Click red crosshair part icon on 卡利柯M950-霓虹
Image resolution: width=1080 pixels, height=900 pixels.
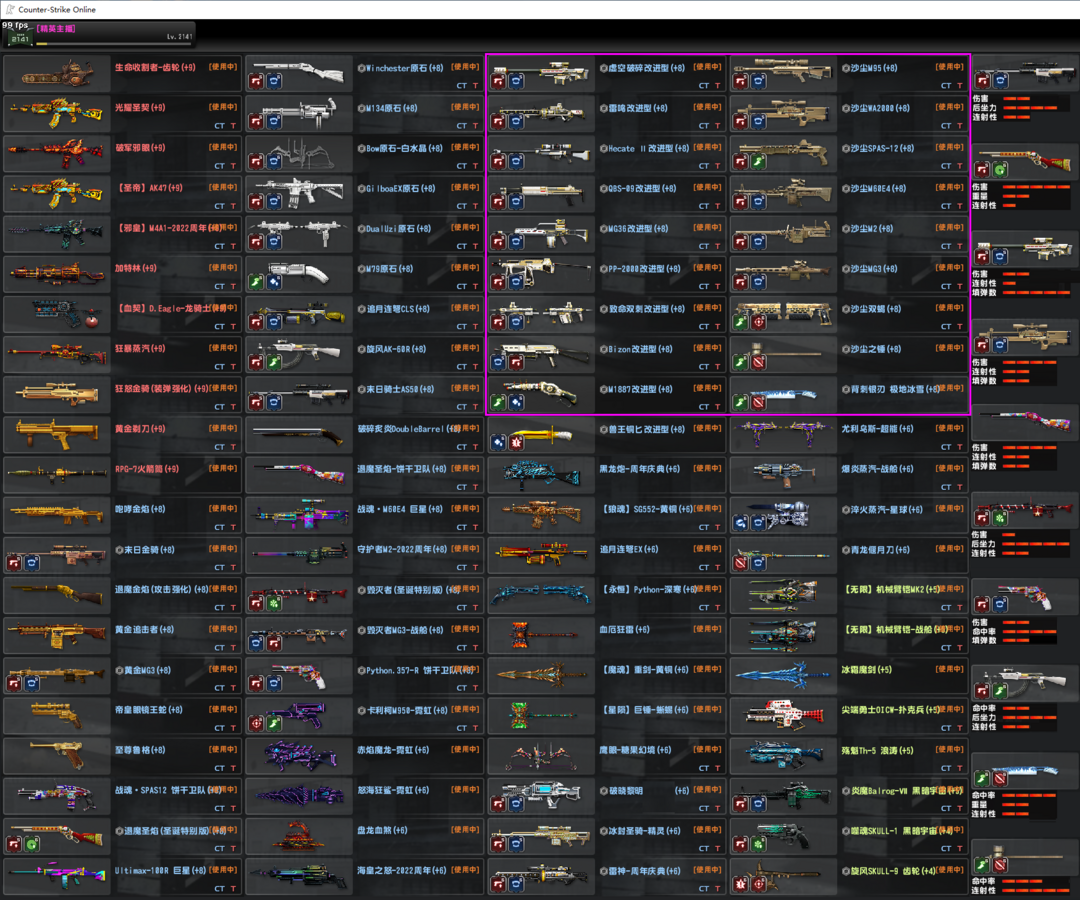coord(256,724)
